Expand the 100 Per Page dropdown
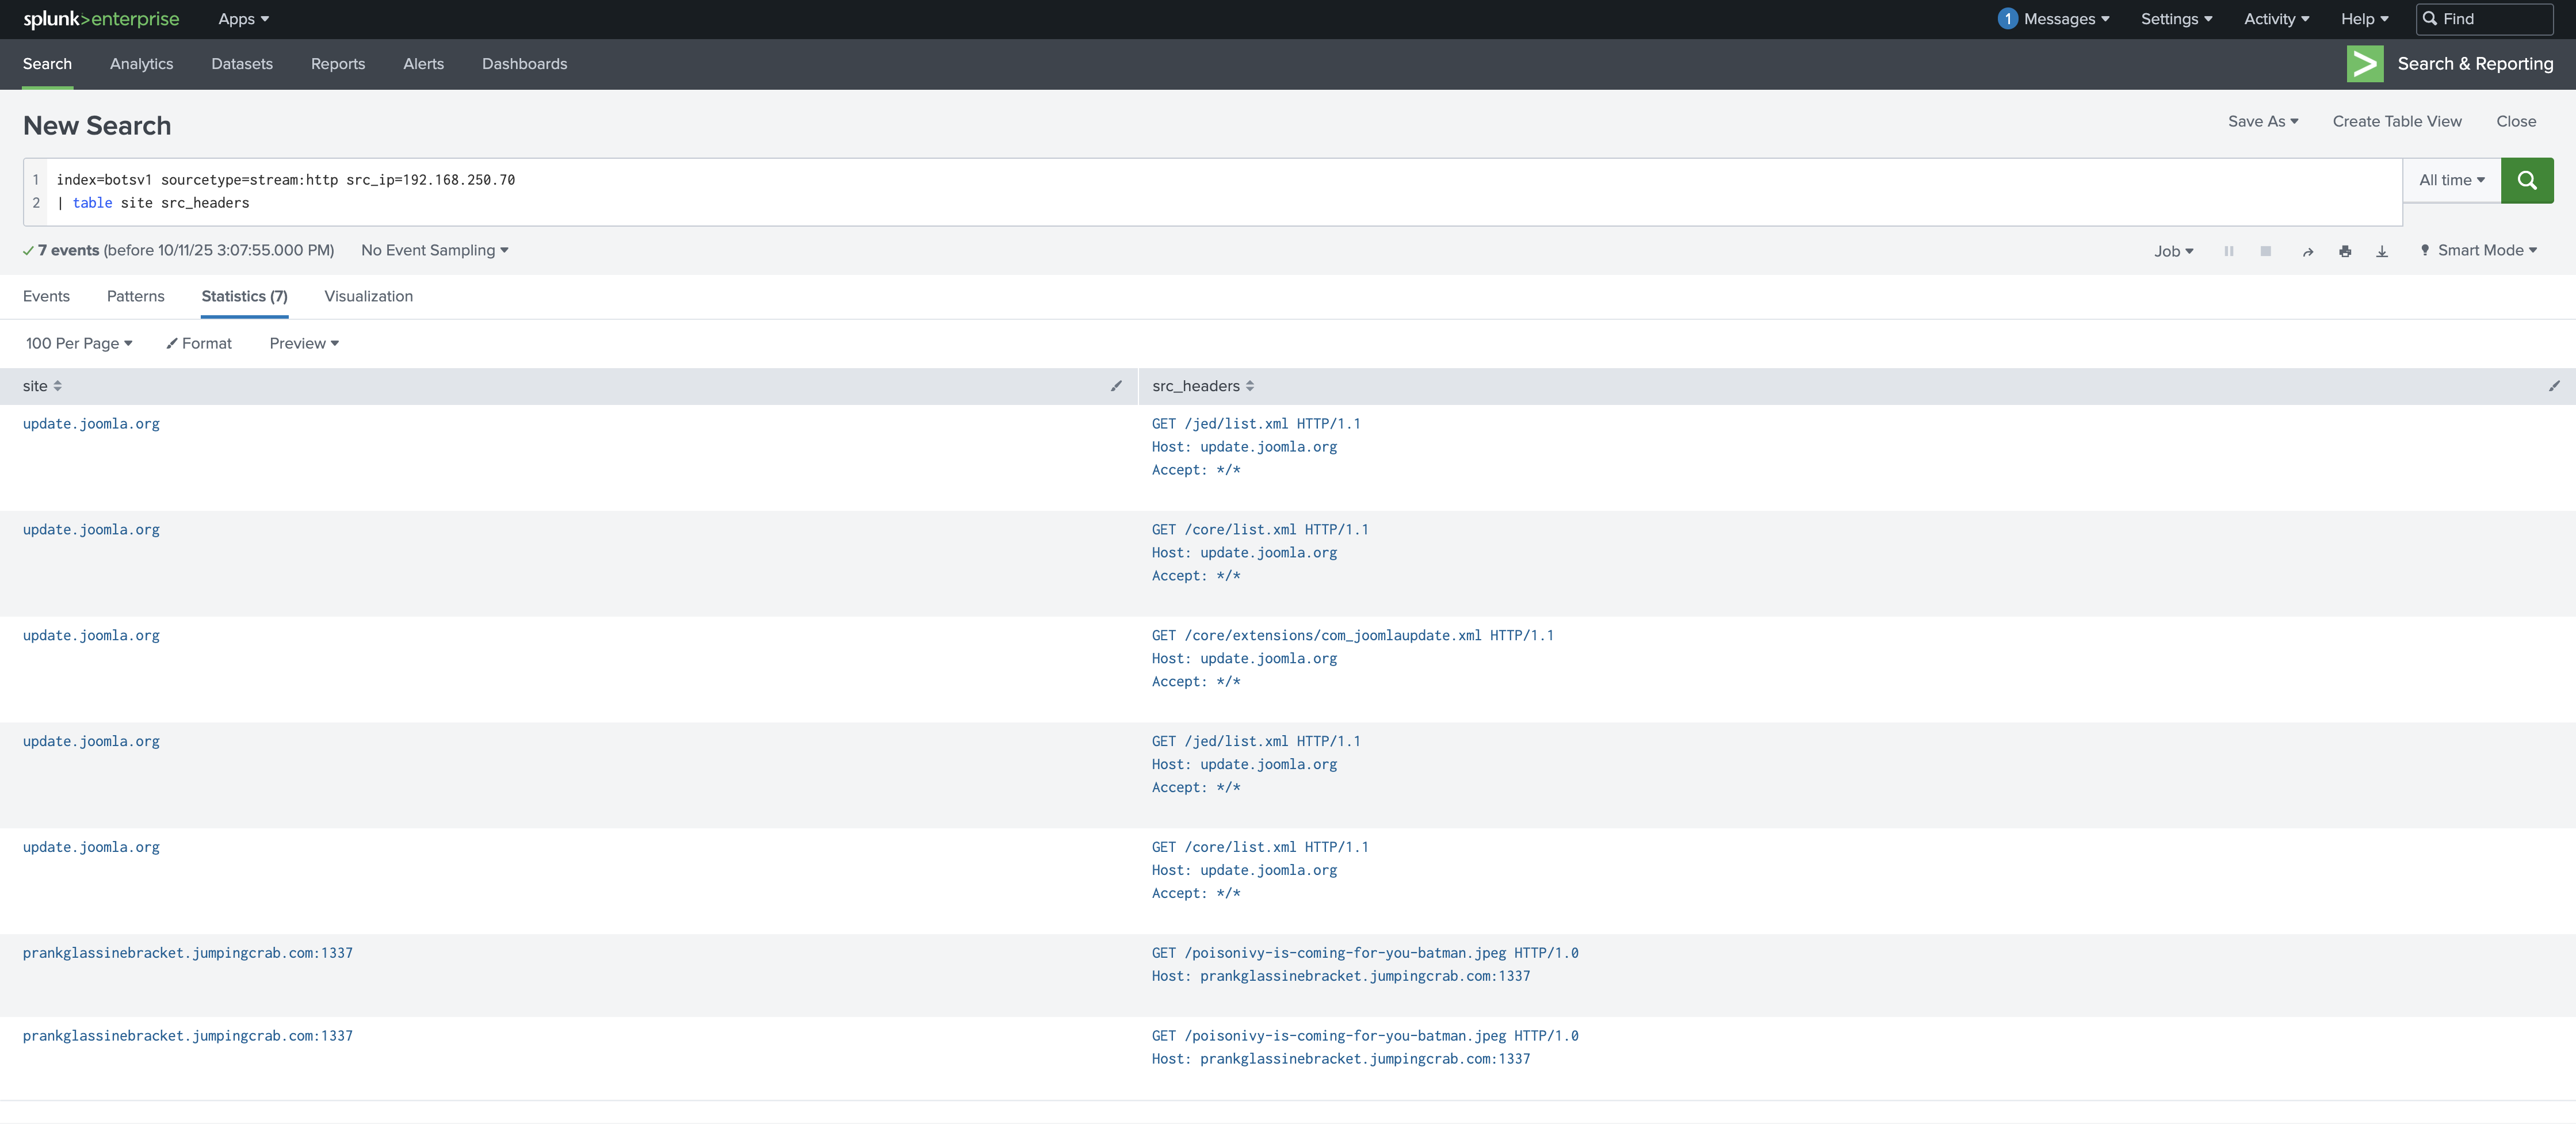The width and height of the screenshot is (2576, 1124). (79, 343)
